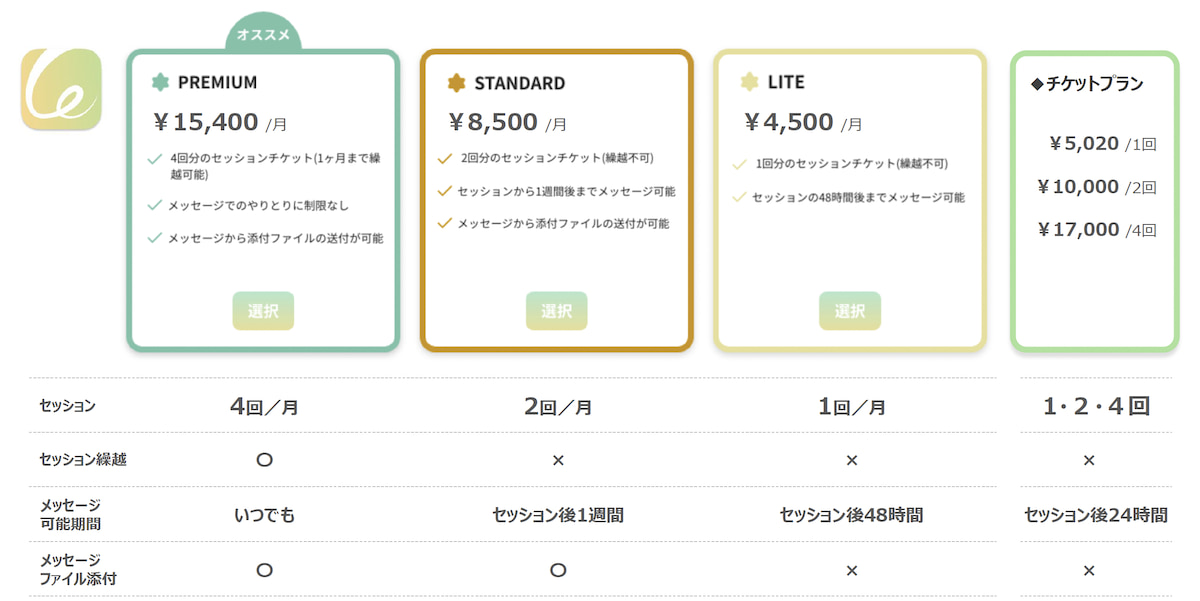Click checkmark beside セッションの48時間後までメッセージ可能
This screenshot has height=601, width=1200.
coord(739,197)
